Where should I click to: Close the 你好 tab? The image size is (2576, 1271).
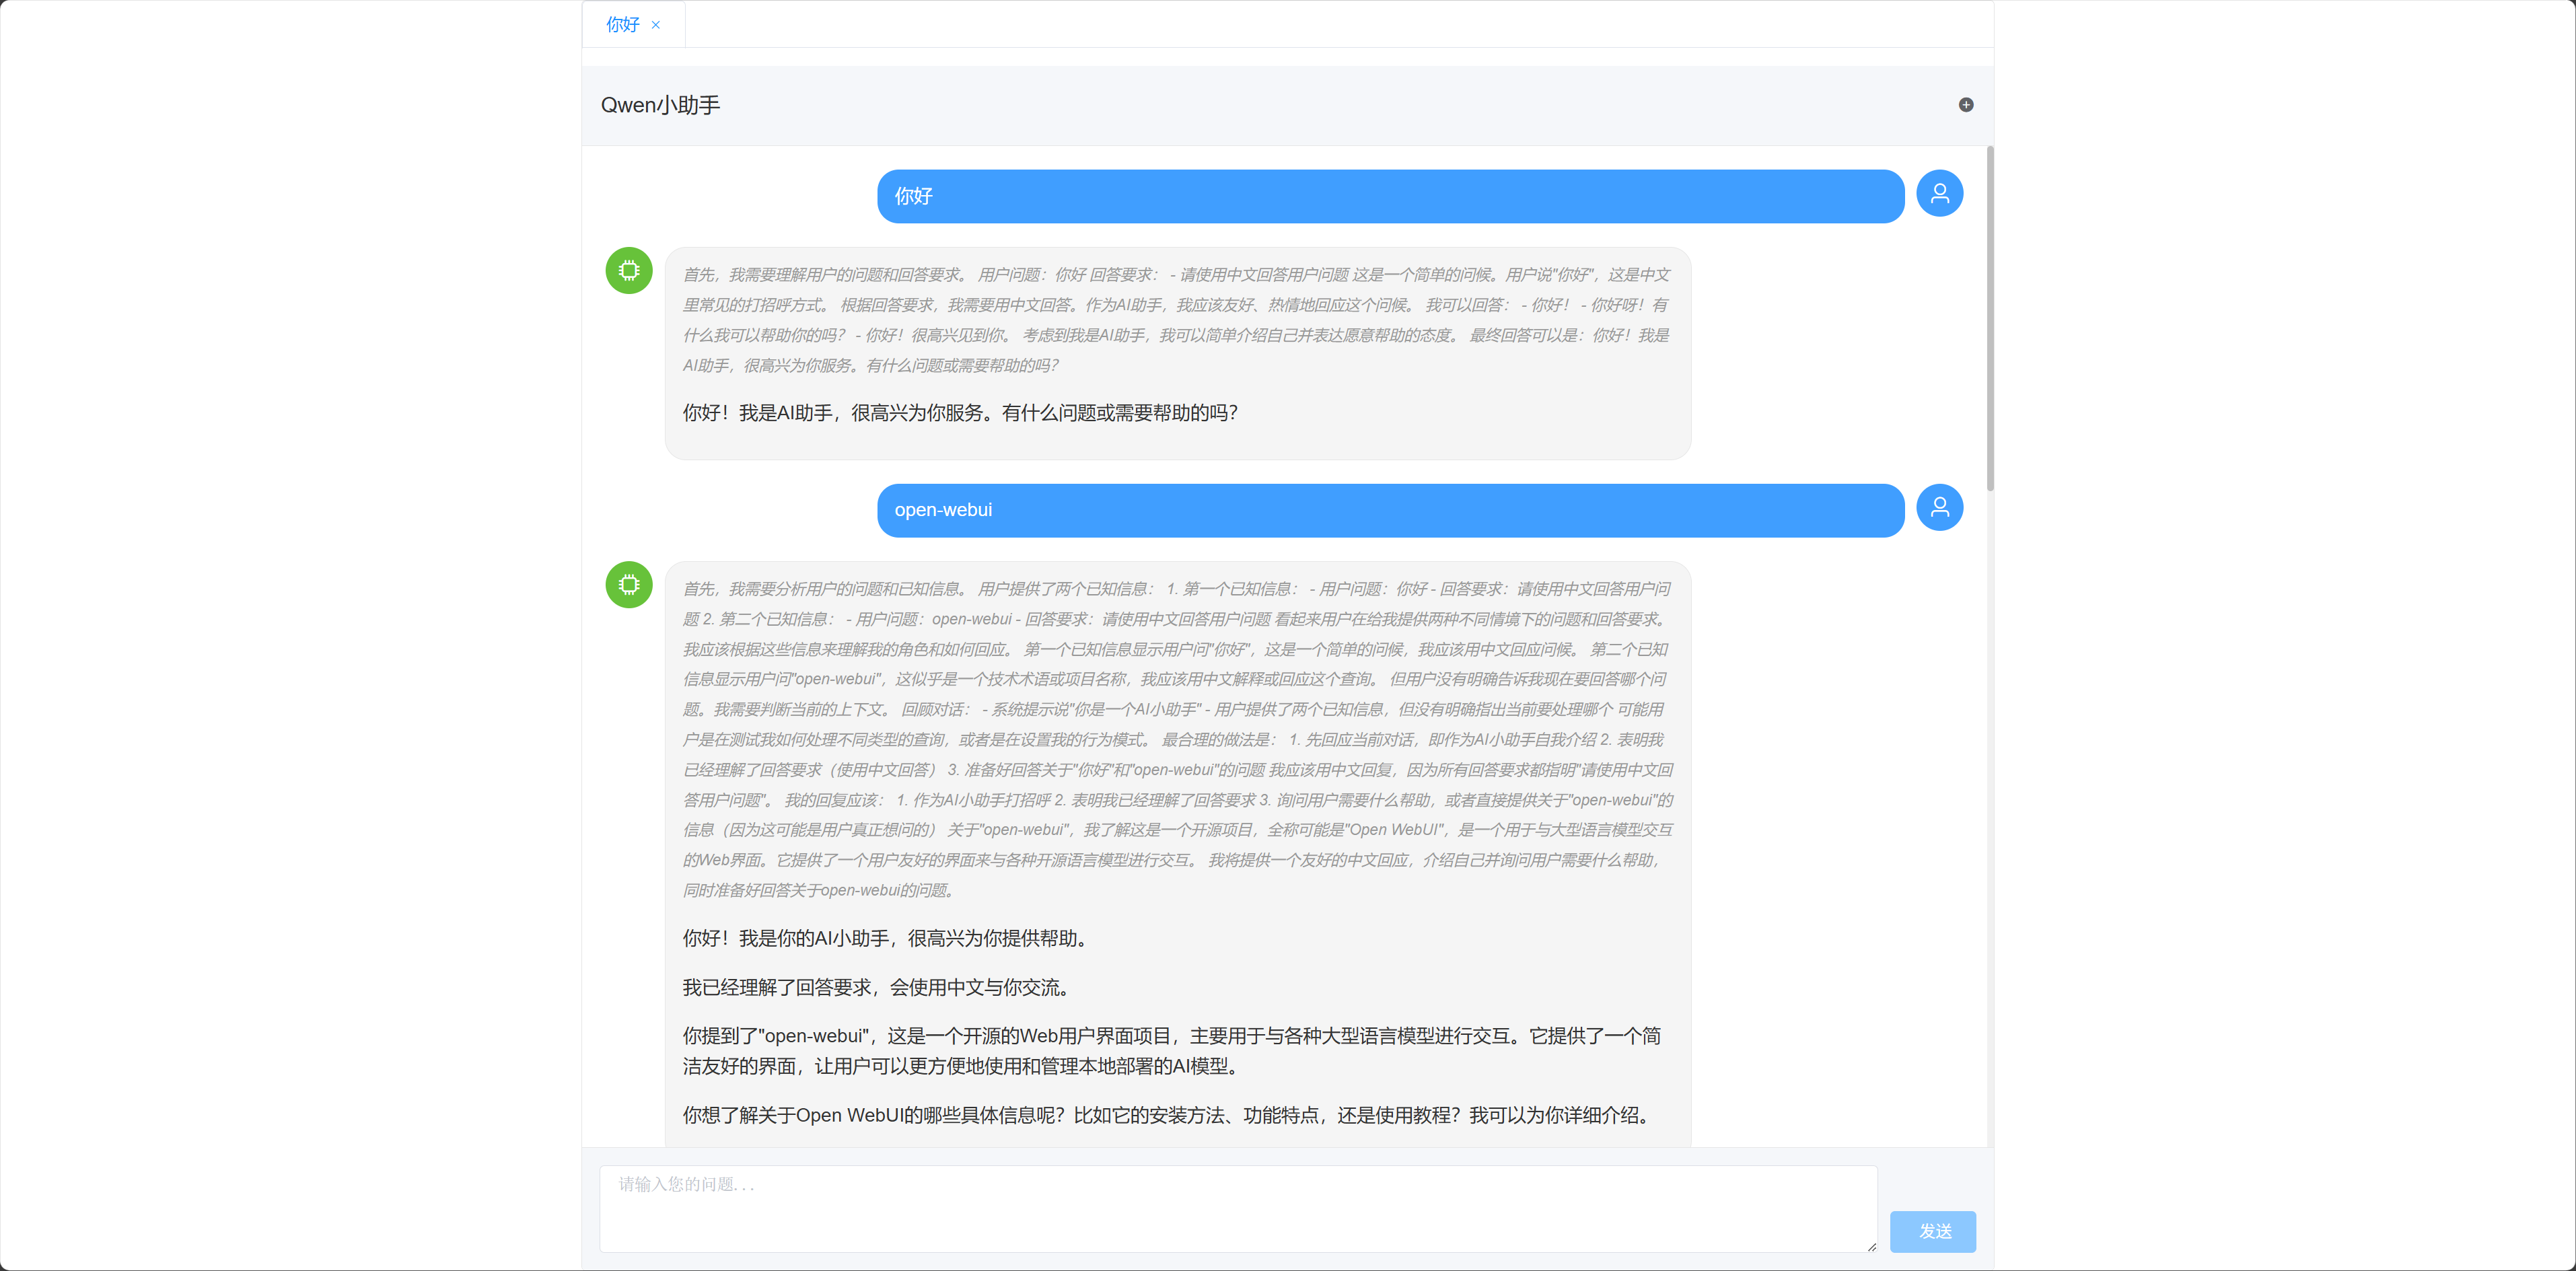[656, 25]
